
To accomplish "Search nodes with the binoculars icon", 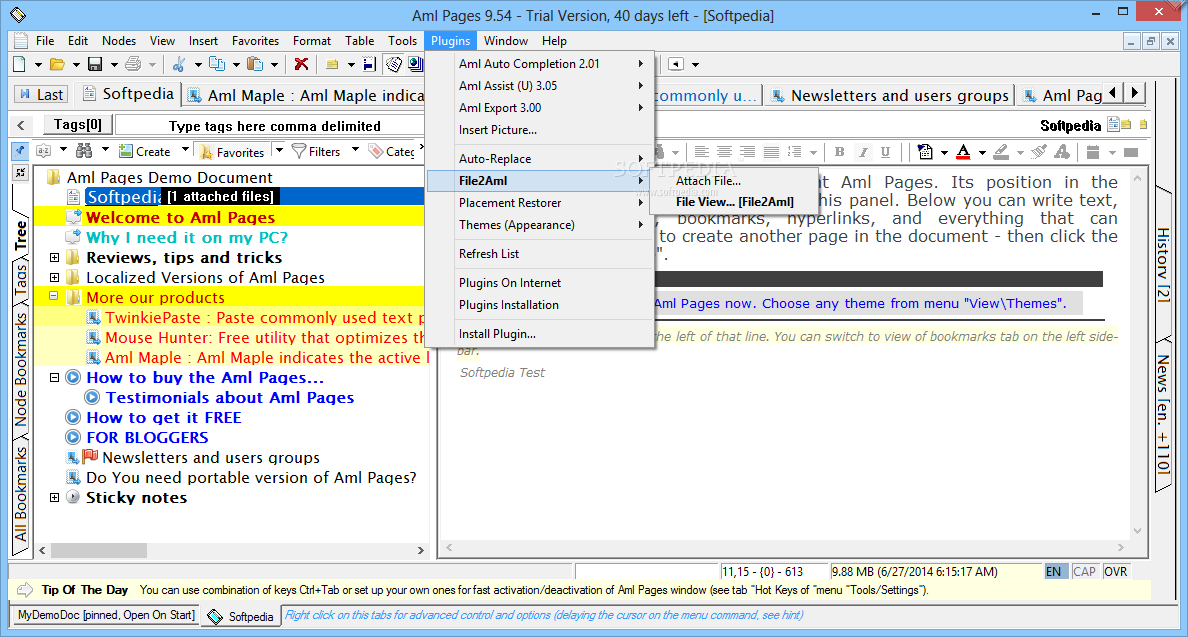I will pos(84,151).
